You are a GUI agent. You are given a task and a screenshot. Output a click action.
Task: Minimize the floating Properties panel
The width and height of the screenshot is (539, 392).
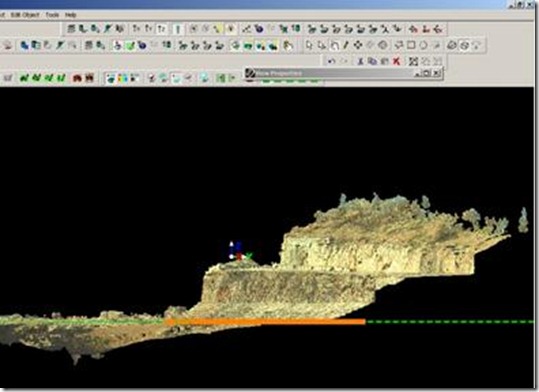418,73
